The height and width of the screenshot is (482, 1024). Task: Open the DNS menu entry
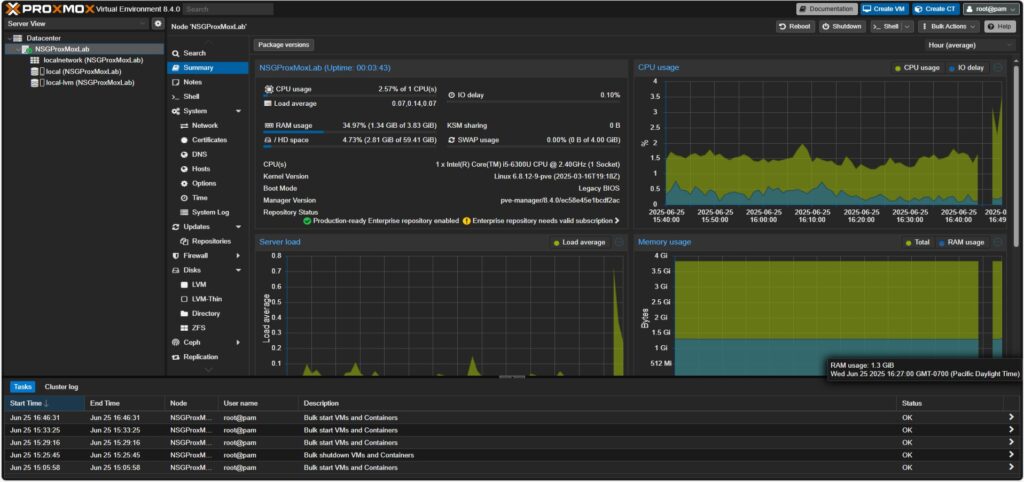point(207,155)
